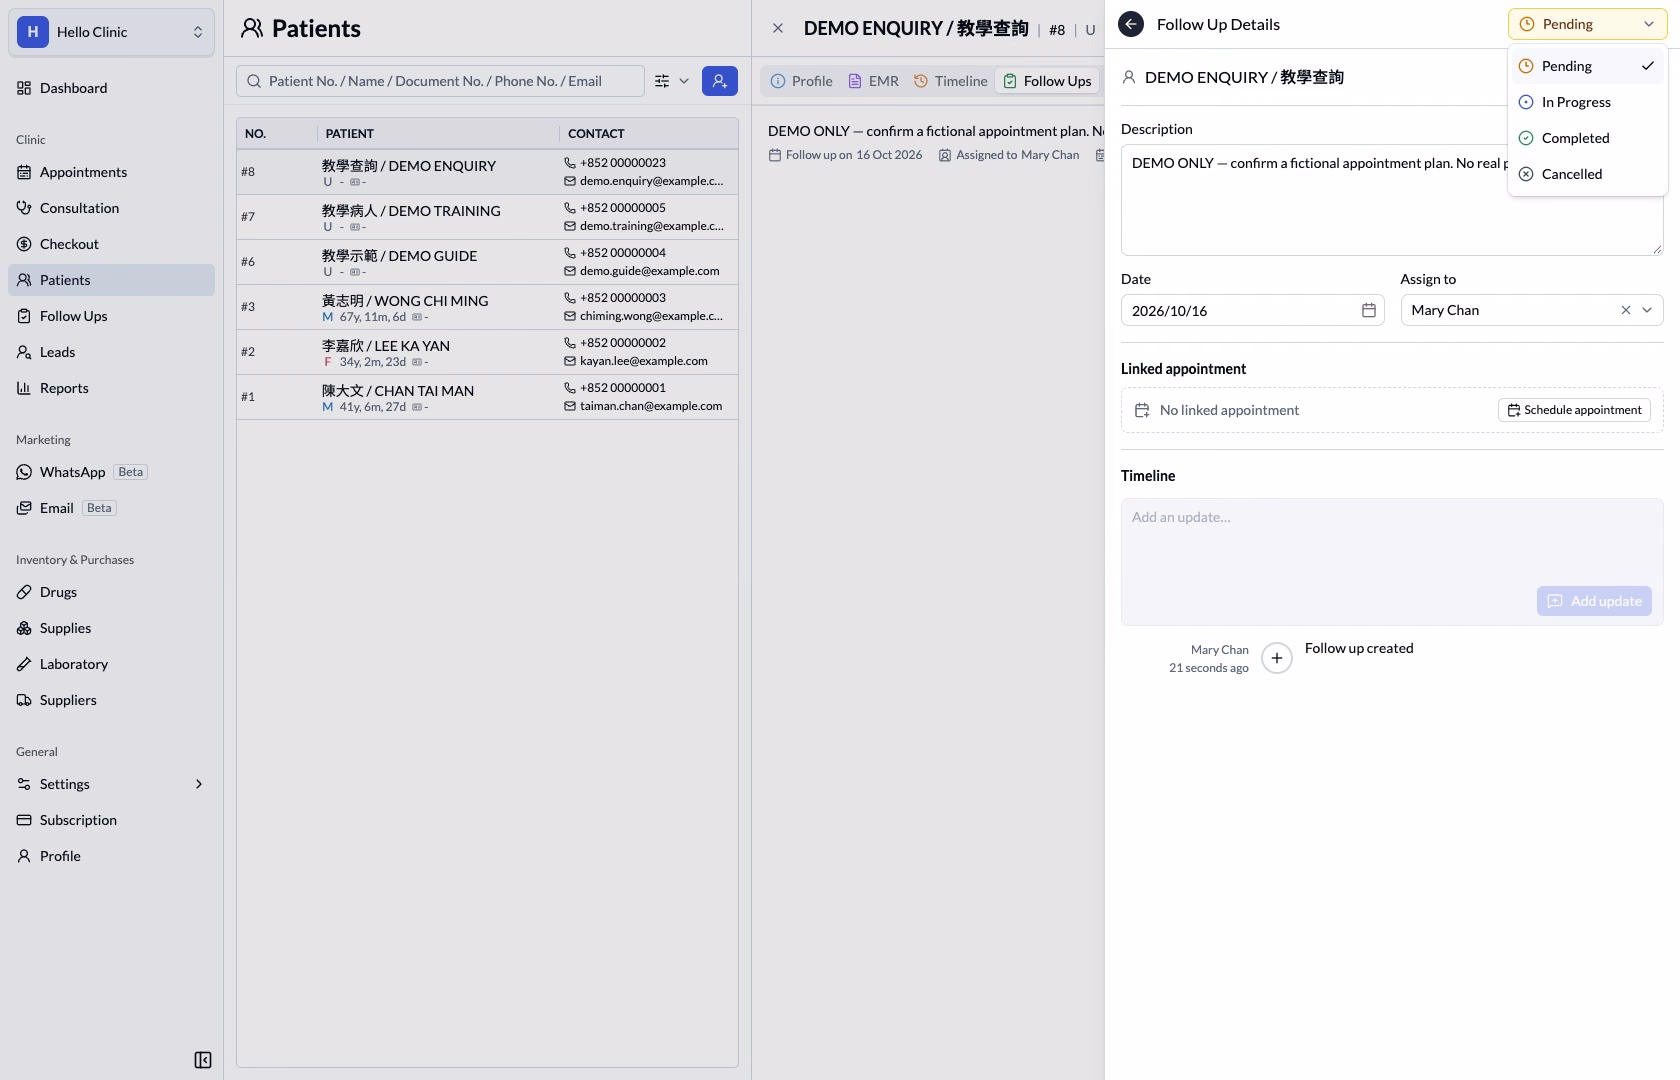Open Reports in the sidebar
The image size is (1680, 1080).
pyautogui.click(x=111, y=388)
